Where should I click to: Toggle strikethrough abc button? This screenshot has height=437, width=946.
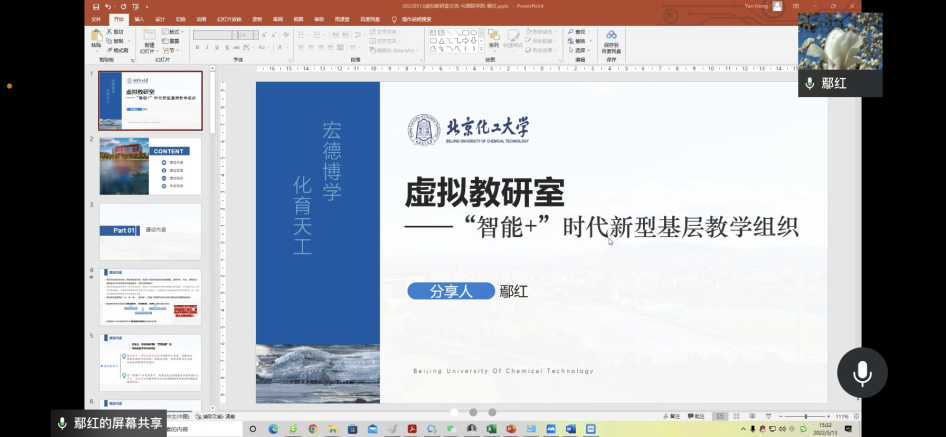click(236, 47)
